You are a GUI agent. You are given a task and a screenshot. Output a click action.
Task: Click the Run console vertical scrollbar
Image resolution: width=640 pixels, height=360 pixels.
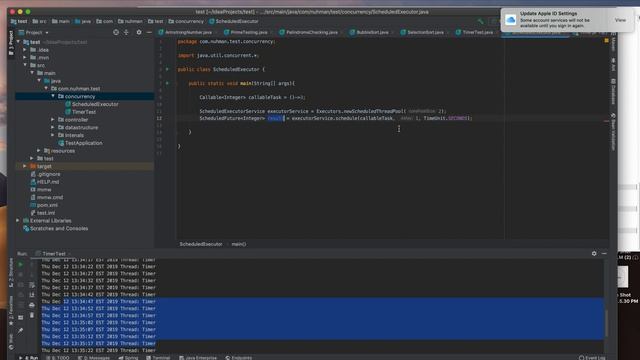tap(606, 322)
